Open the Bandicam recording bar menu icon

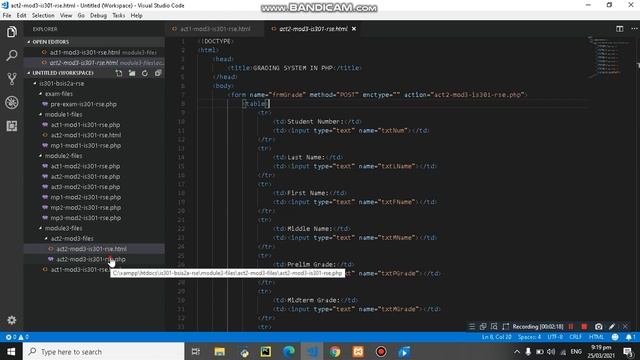coord(472,327)
